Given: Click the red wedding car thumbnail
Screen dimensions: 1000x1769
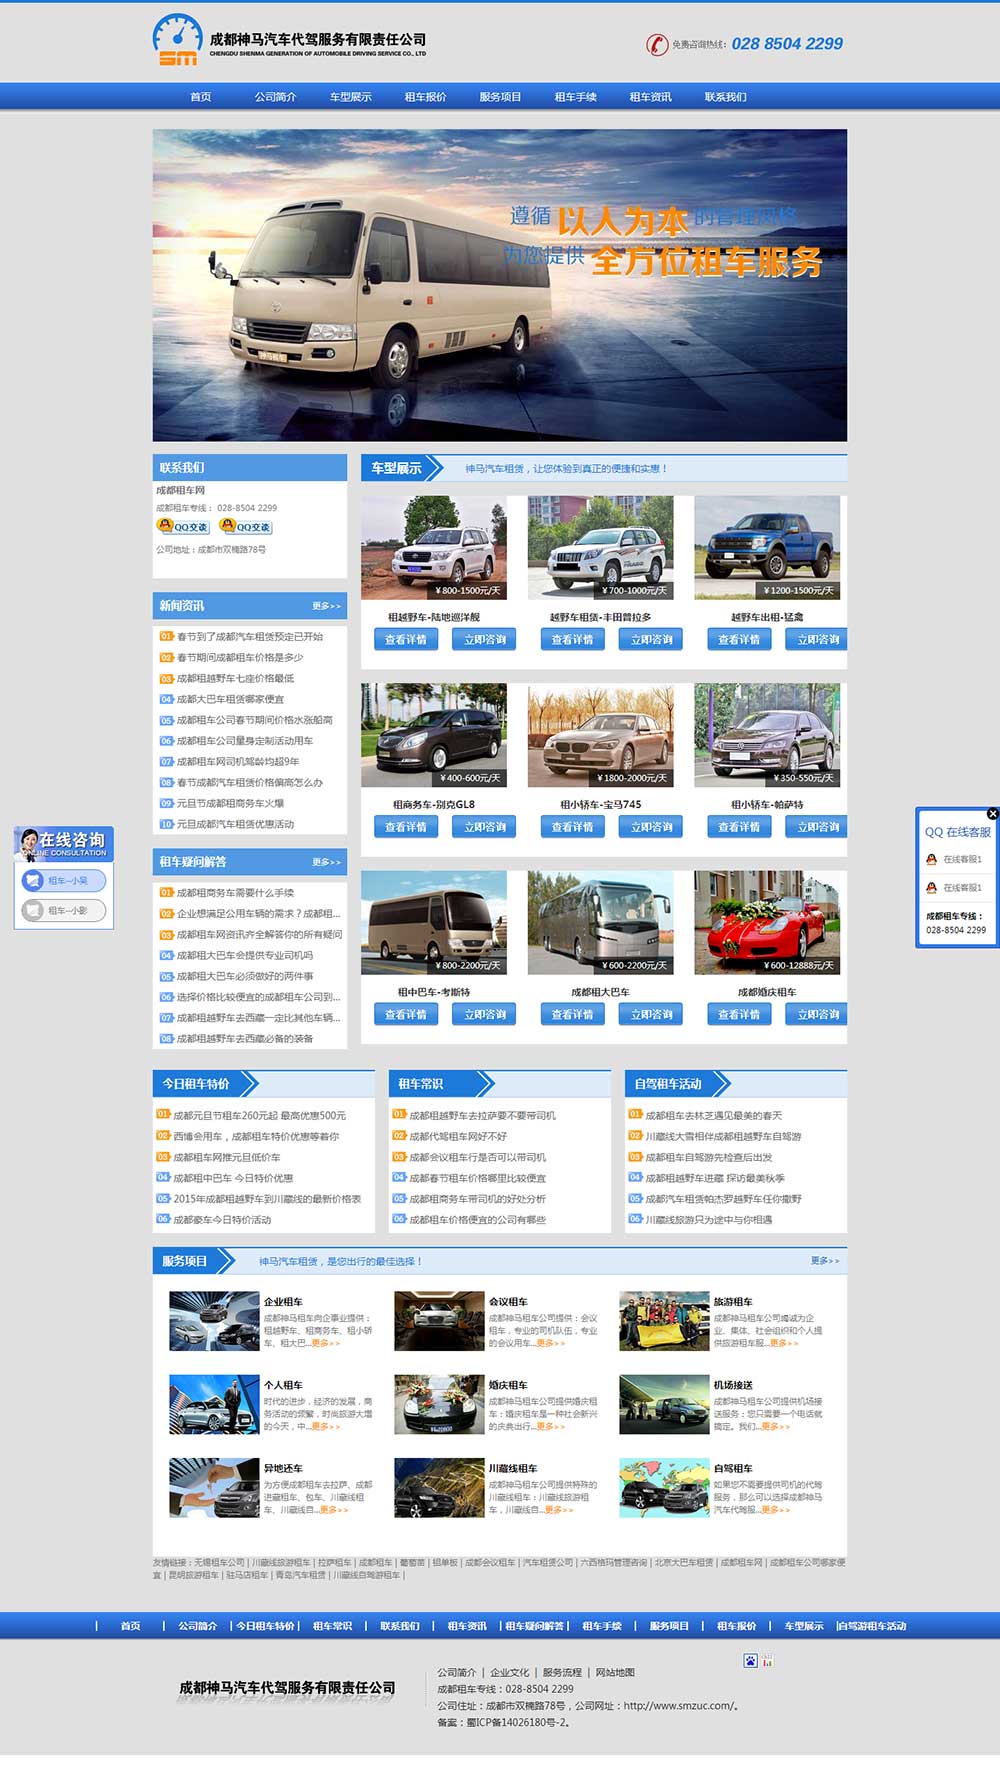Looking at the screenshot, I should (767, 922).
